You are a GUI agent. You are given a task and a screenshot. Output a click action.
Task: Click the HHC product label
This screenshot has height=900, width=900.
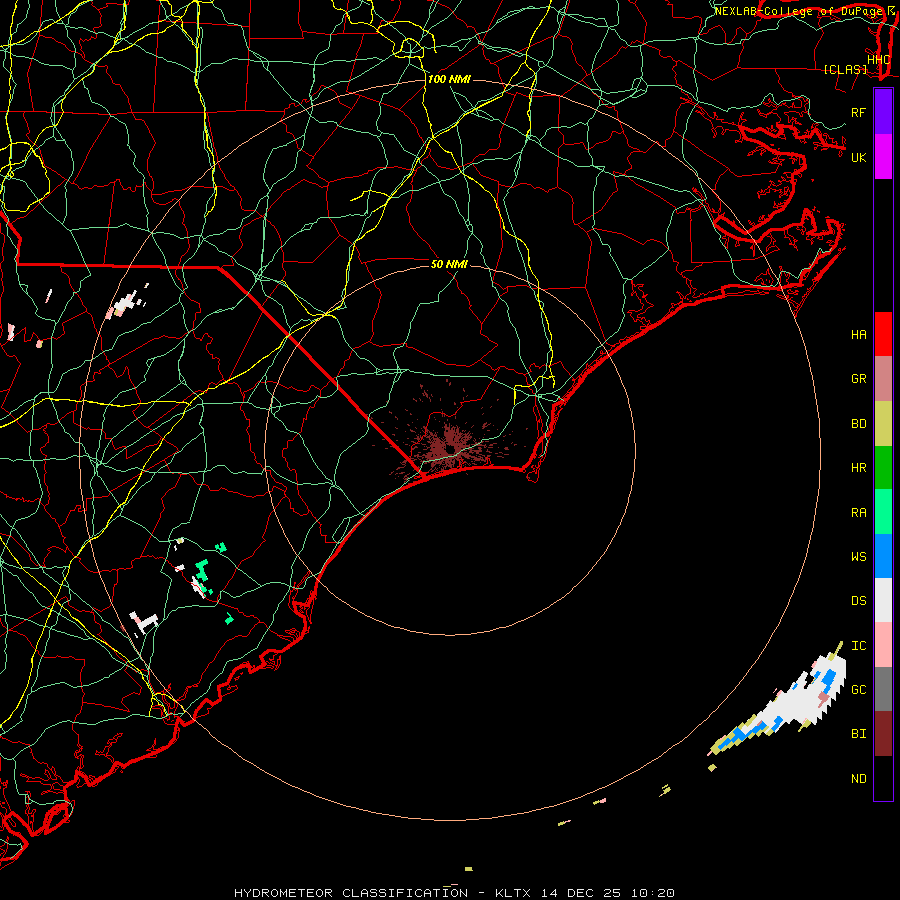tap(878, 60)
